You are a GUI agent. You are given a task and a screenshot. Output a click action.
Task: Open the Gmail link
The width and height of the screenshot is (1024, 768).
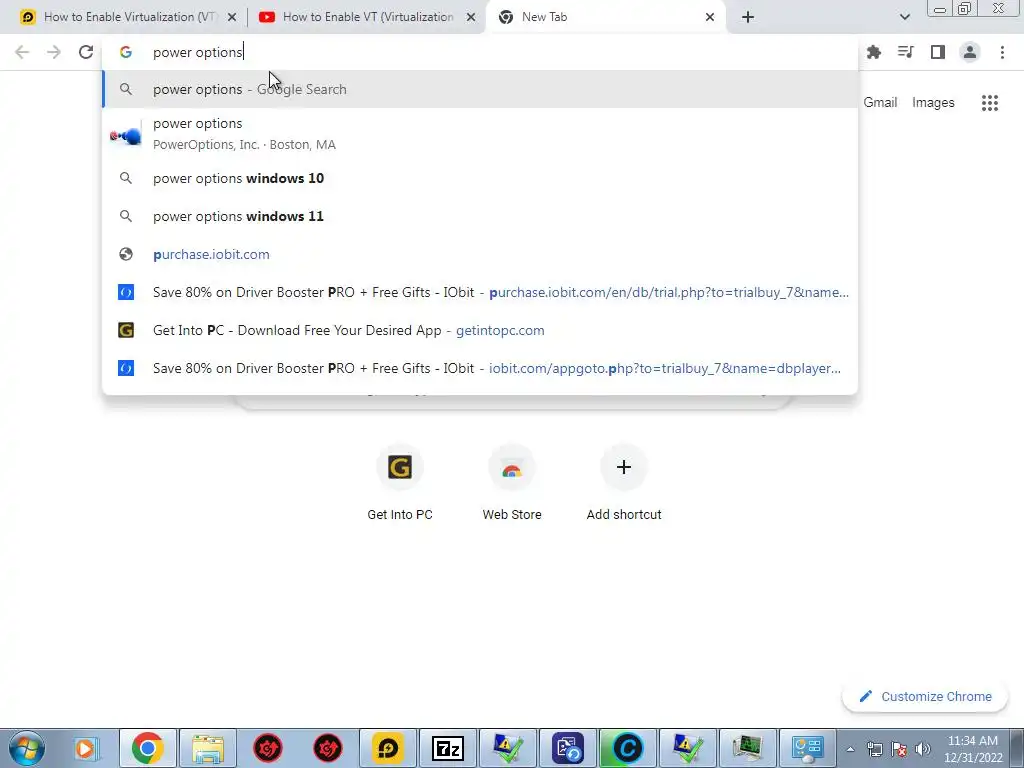point(880,103)
